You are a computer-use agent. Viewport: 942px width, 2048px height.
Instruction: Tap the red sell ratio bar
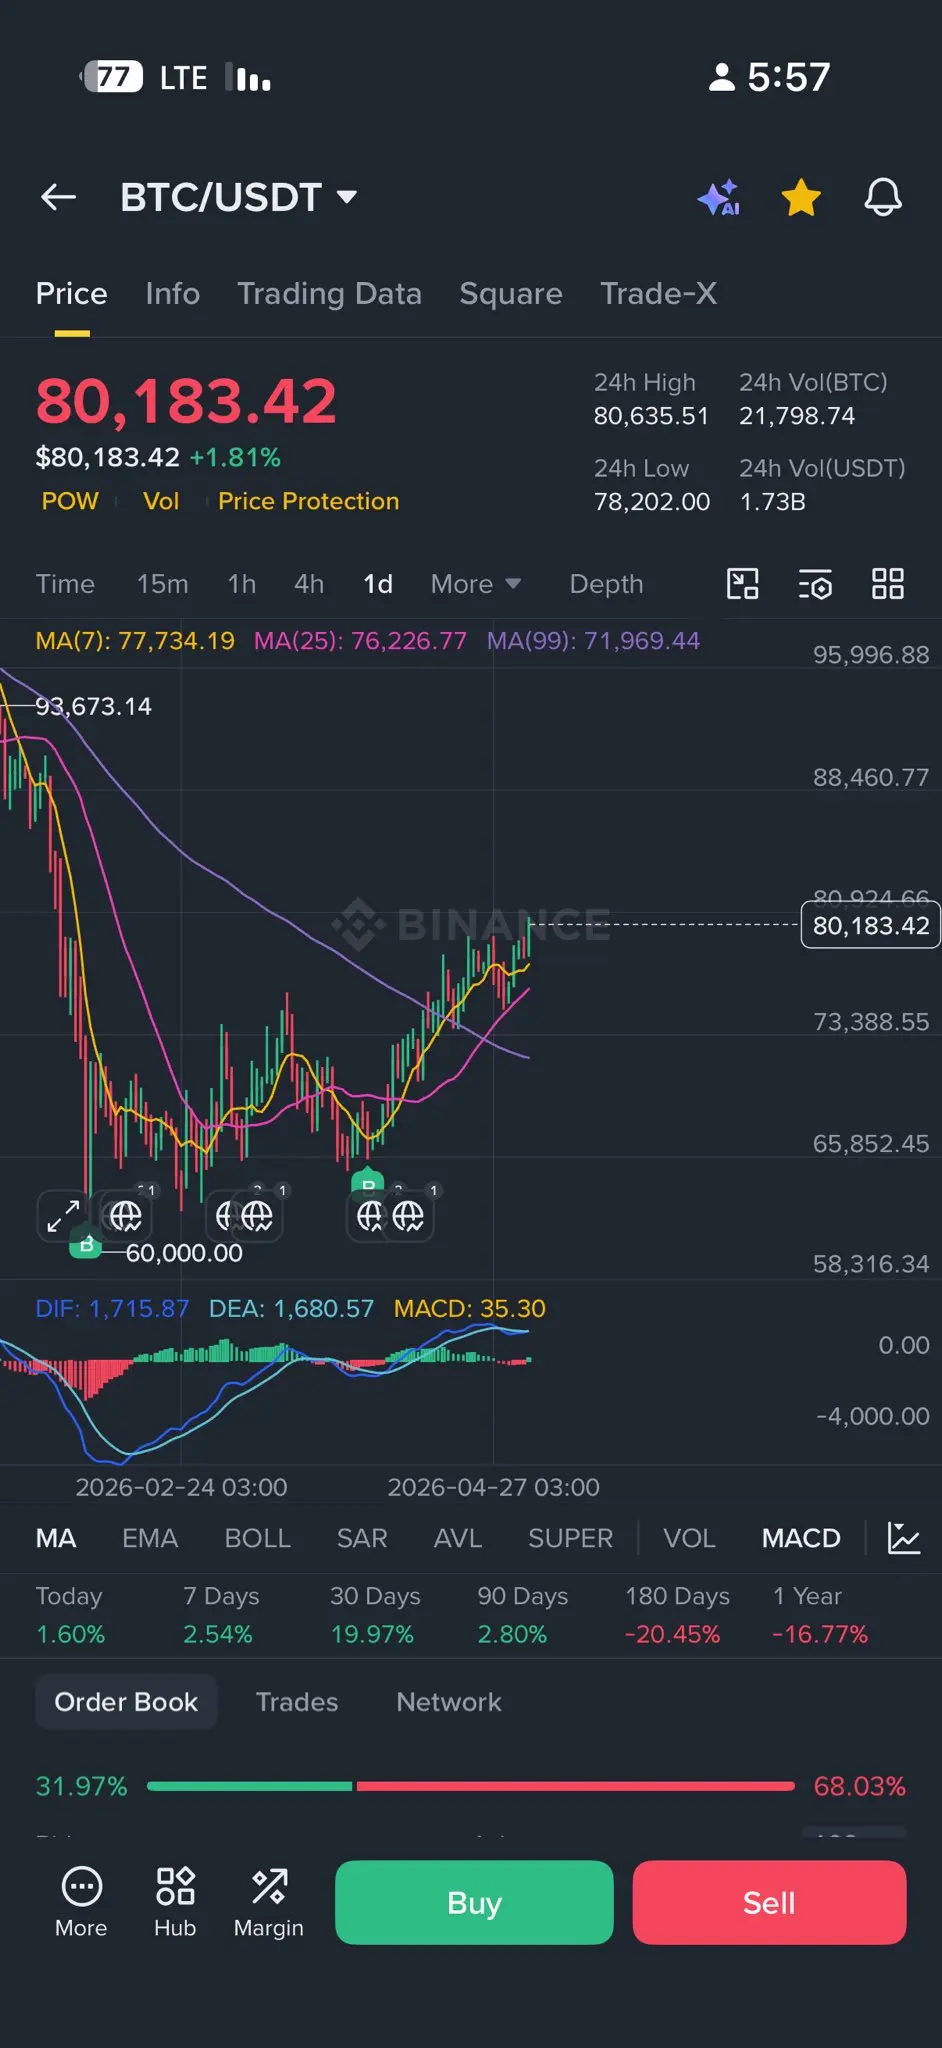pyautogui.click(x=575, y=1786)
